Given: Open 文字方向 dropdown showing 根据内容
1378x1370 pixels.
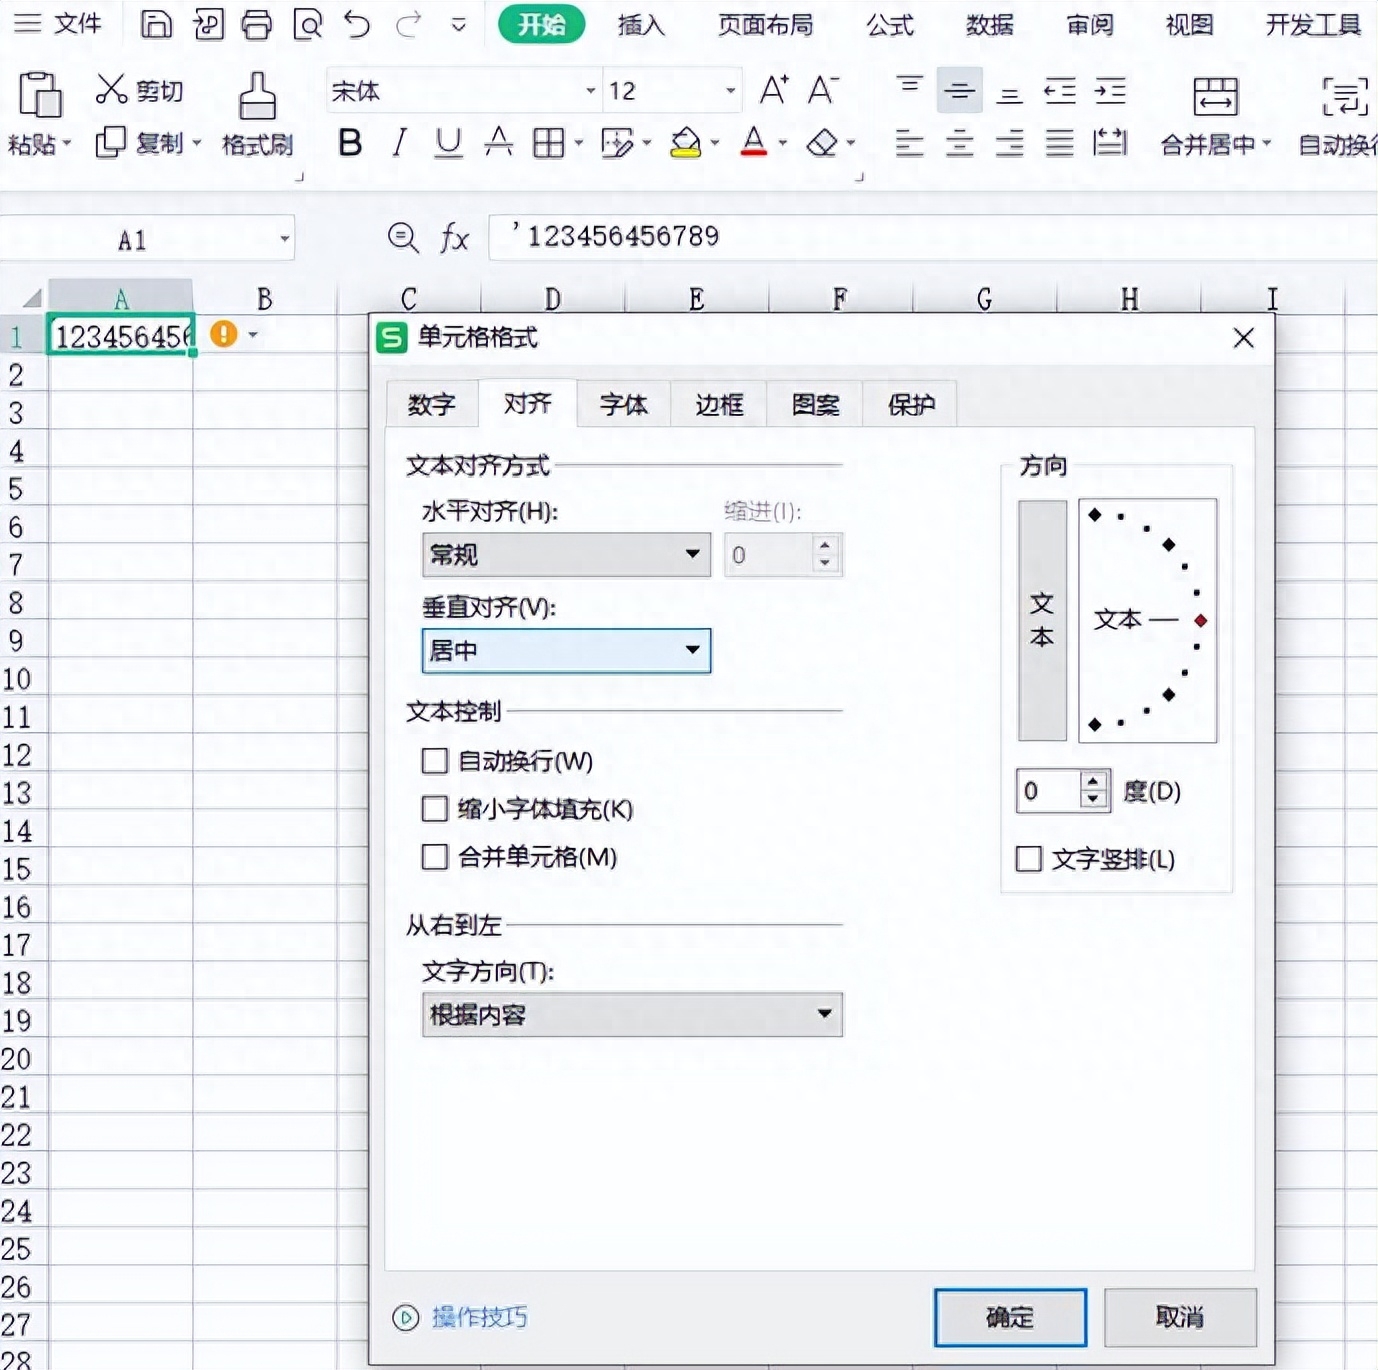Looking at the screenshot, I should [632, 1014].
